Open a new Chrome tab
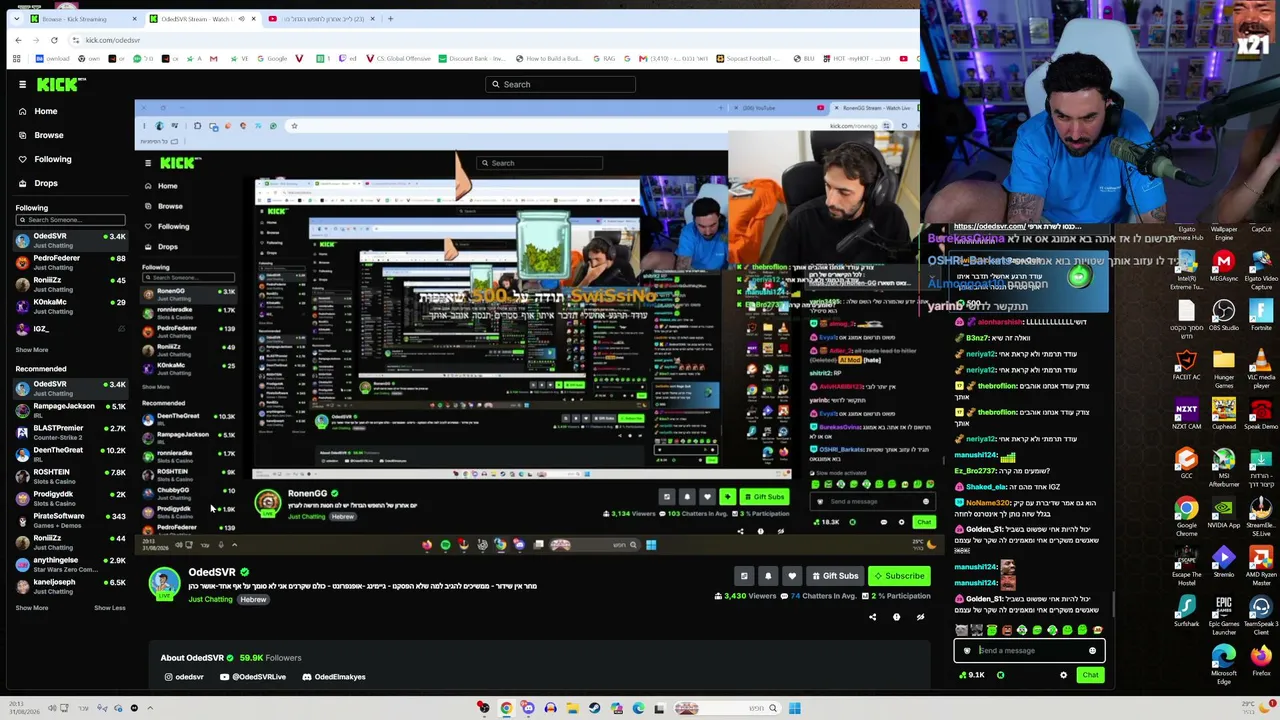 click(390, 19)
